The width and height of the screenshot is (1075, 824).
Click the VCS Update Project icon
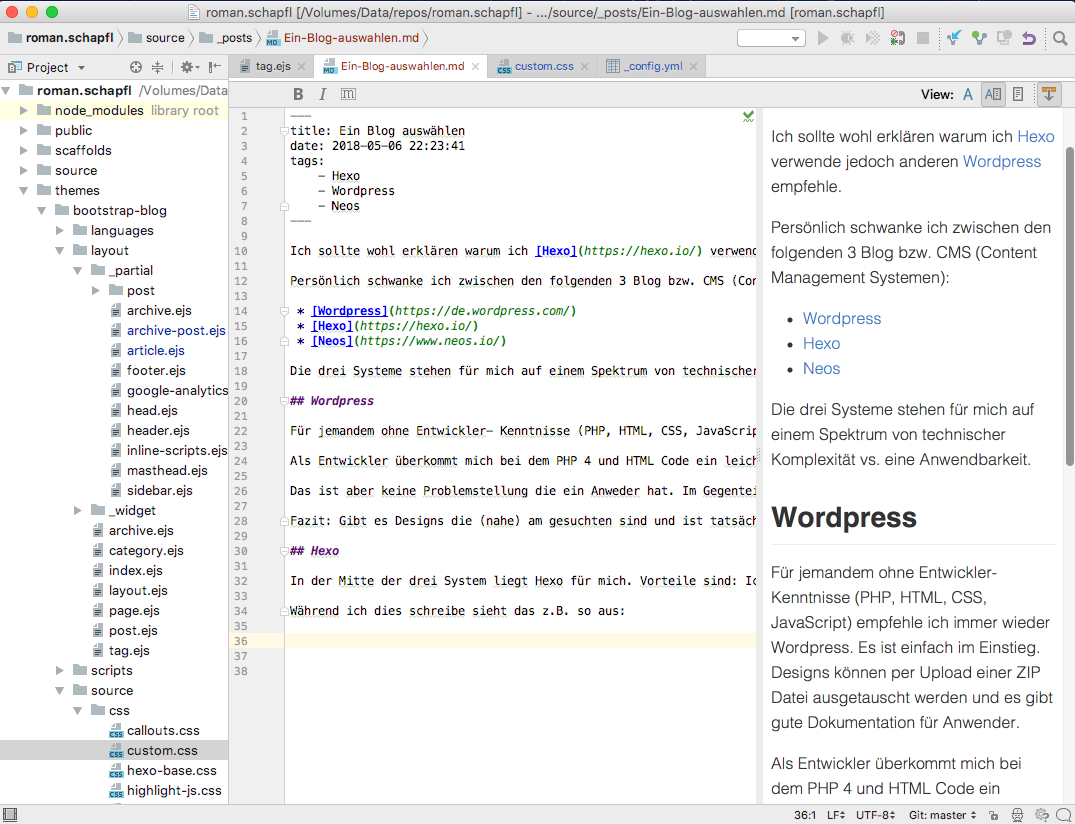pyautogui.click(x=954, y=38)
